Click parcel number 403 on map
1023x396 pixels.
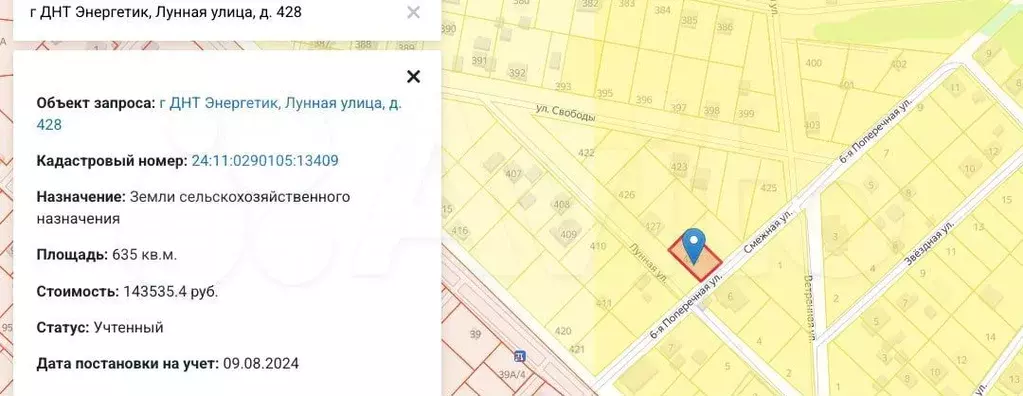[x=812, y=125]
